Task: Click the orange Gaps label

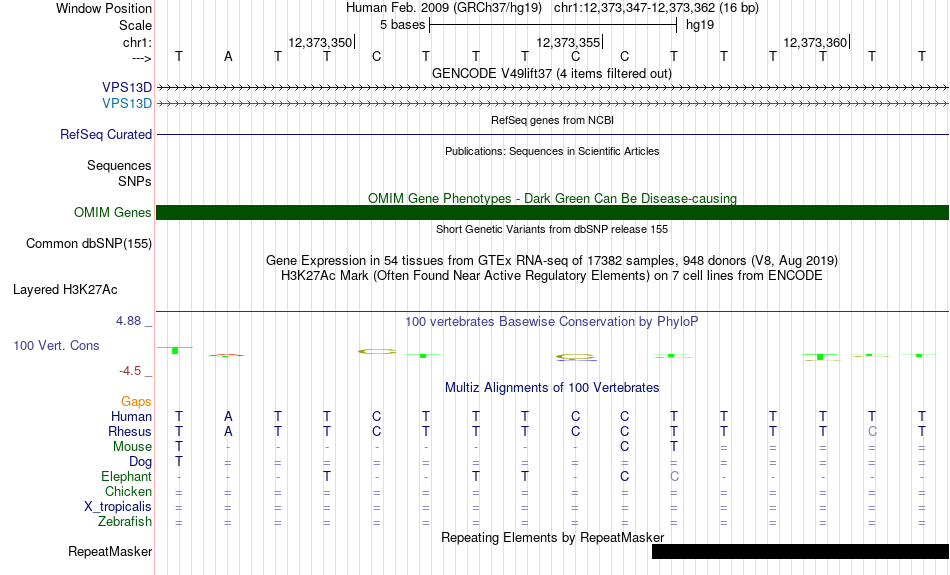Action: (x=136, y=401)
